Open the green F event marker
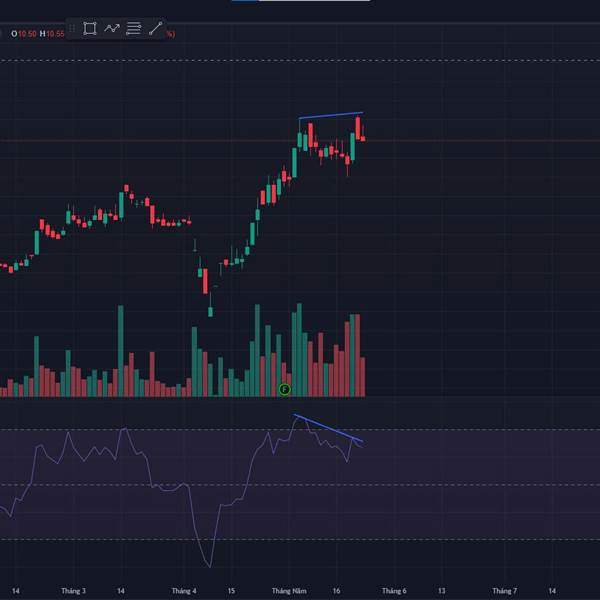The height and width of the screenshot is (600, 600). click(284, 390)
